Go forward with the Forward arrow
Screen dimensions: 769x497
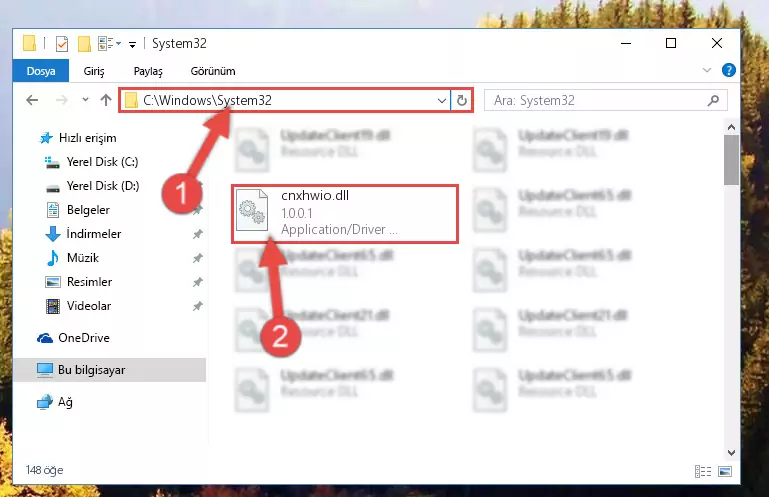(x=62, y=100)
